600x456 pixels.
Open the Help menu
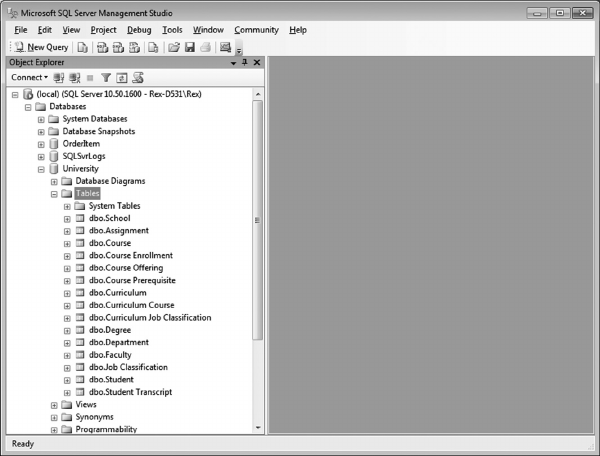[298, 30]
